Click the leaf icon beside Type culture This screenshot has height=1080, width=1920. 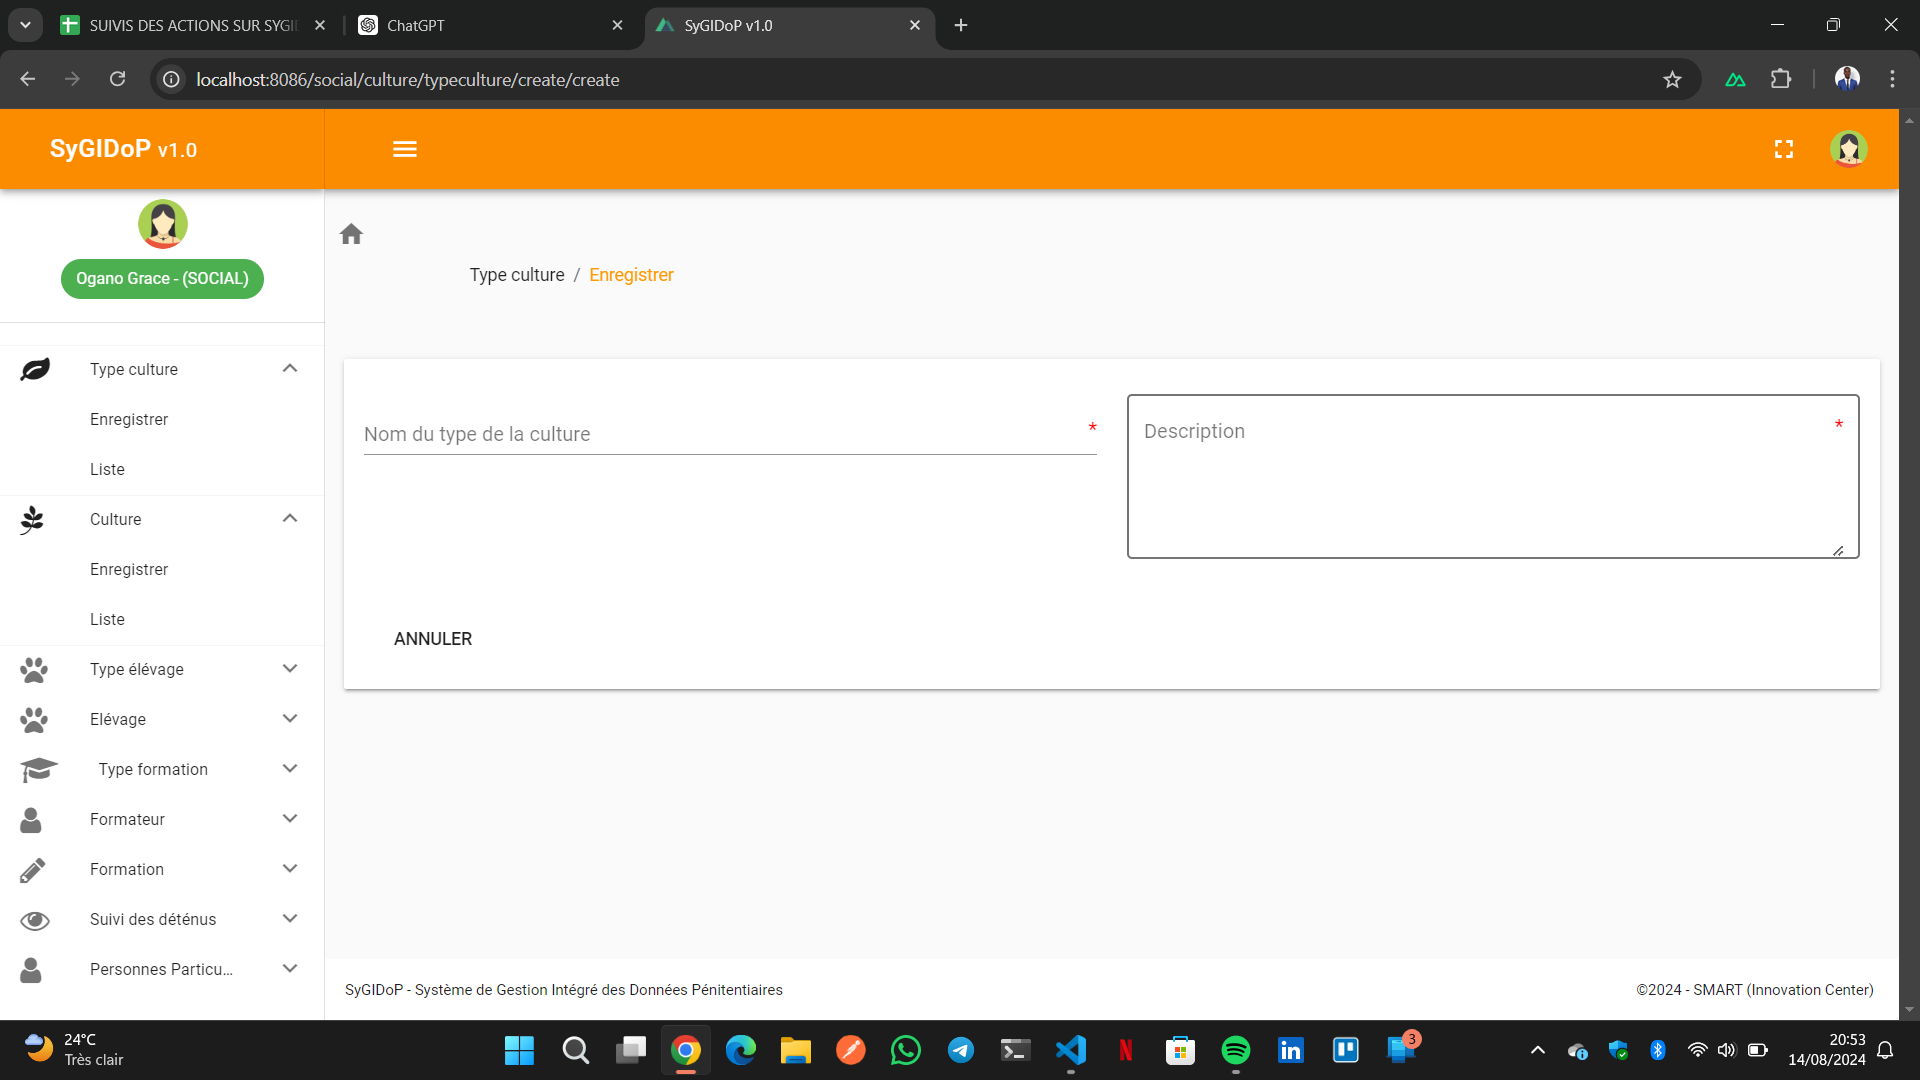point(34,369)
